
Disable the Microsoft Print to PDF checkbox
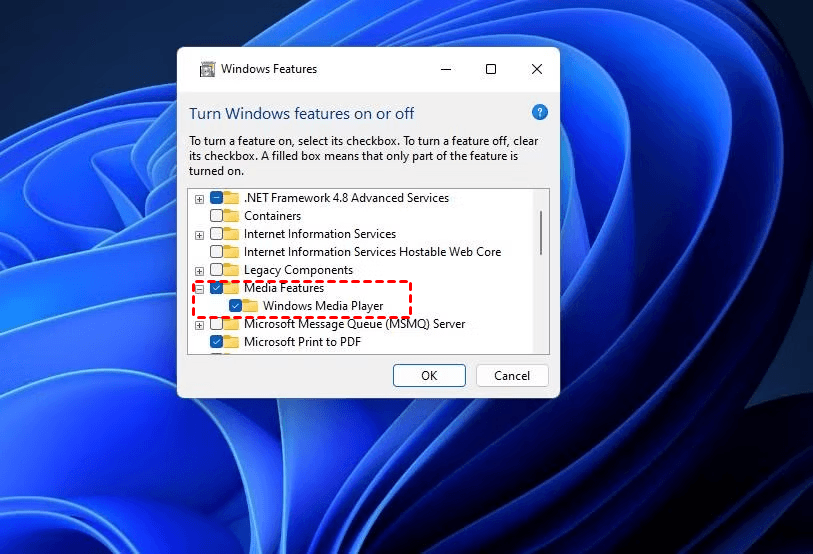pos(216,342)
